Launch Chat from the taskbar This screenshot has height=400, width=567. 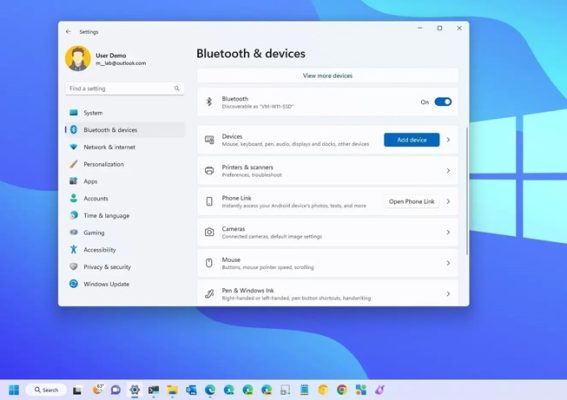(116, 390)
